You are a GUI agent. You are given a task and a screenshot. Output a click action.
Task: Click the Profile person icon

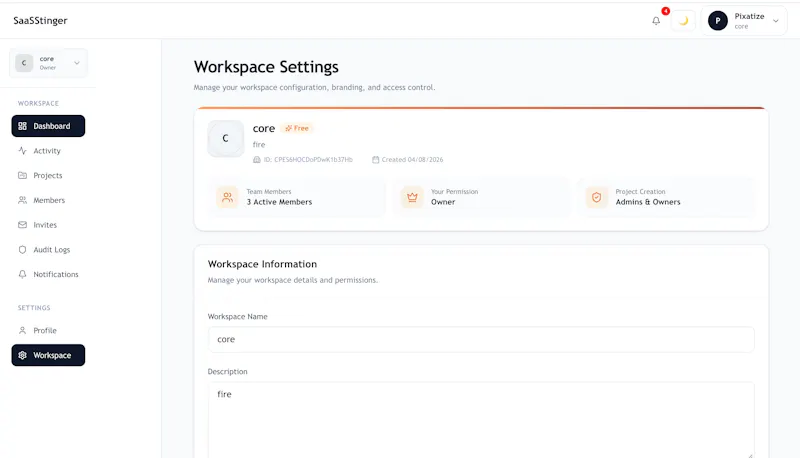[22, 330]
